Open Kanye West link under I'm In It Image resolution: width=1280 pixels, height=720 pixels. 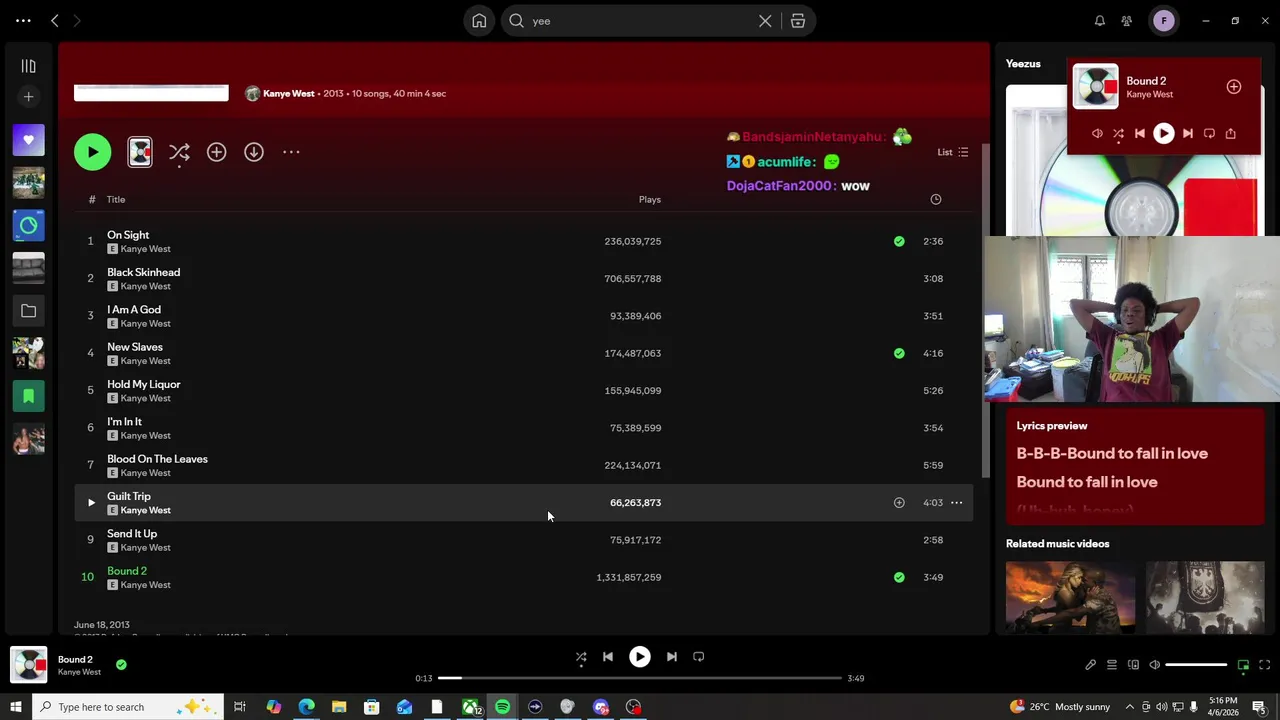pyautogui.click(x=145, y=436)
